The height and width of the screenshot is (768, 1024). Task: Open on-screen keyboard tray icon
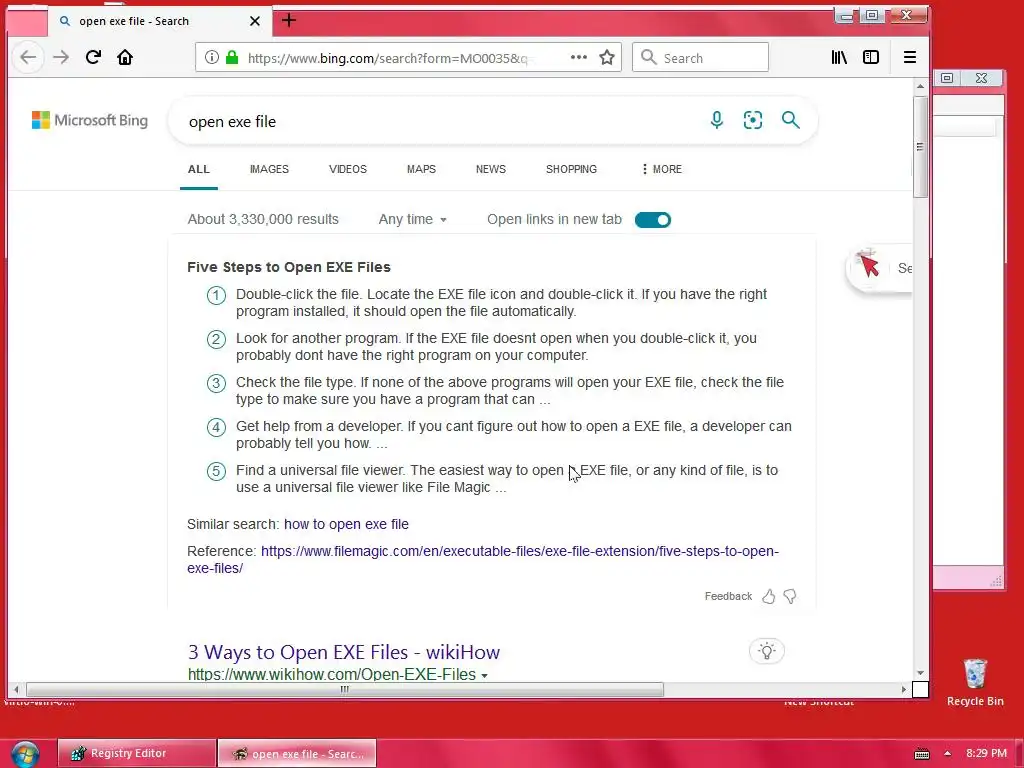click(922, 754)
